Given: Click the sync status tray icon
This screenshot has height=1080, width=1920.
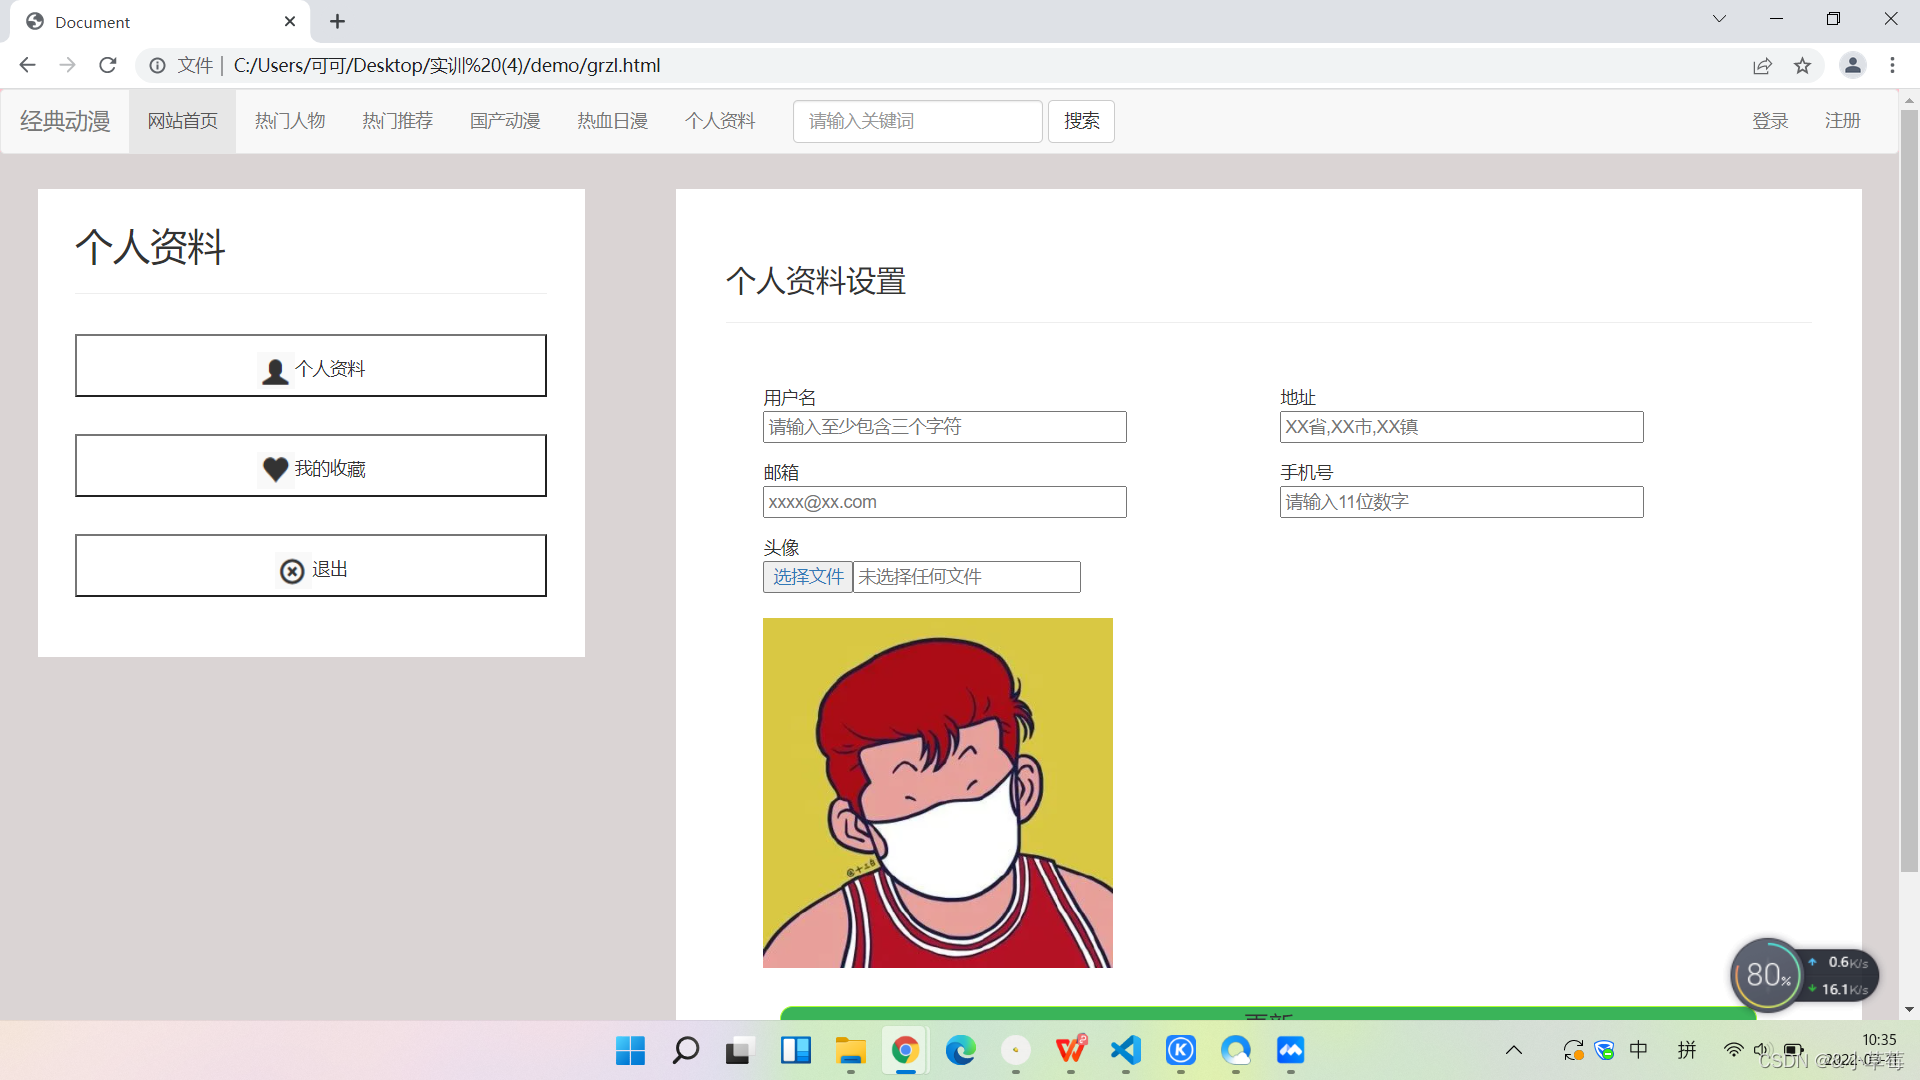Looking at the screenshot, I should tap(1573, 1049).
